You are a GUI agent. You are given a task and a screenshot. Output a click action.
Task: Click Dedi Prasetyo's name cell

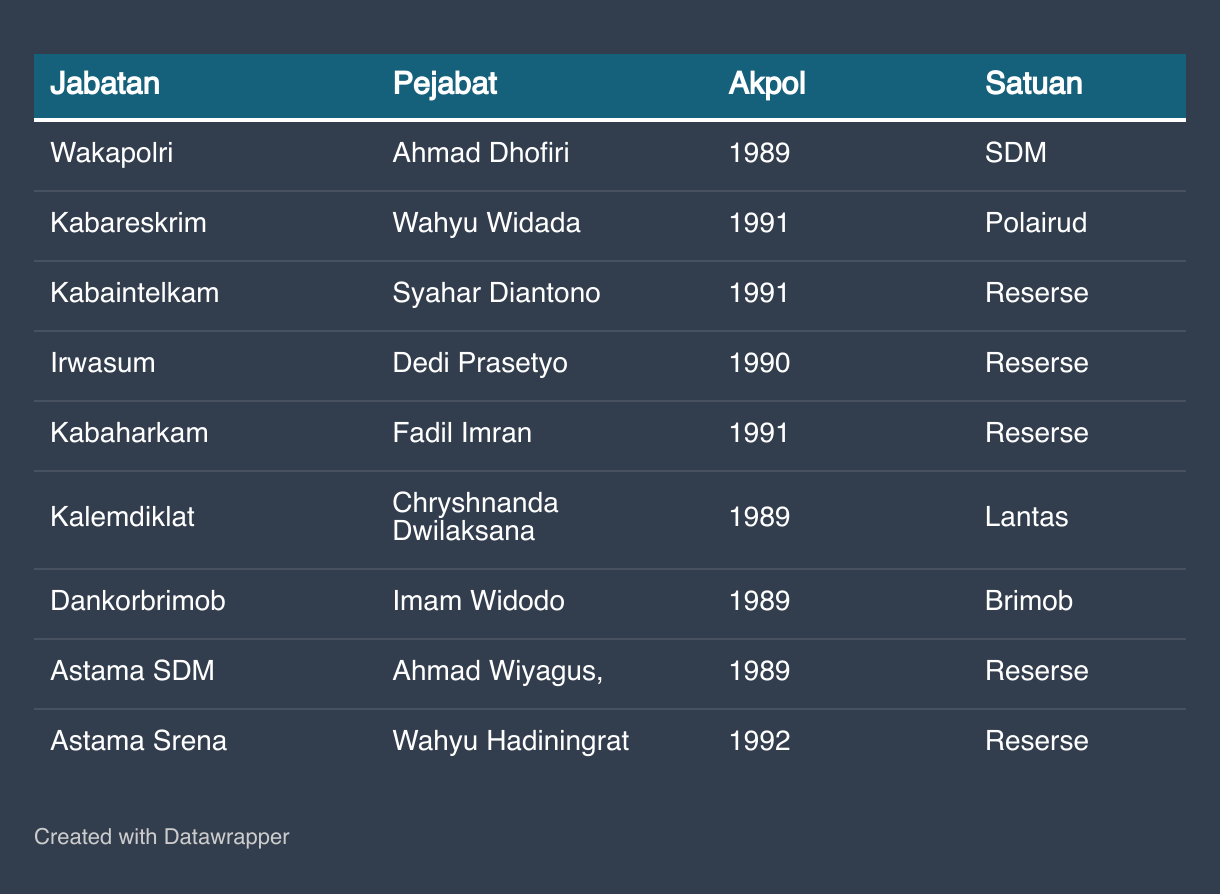480,362
